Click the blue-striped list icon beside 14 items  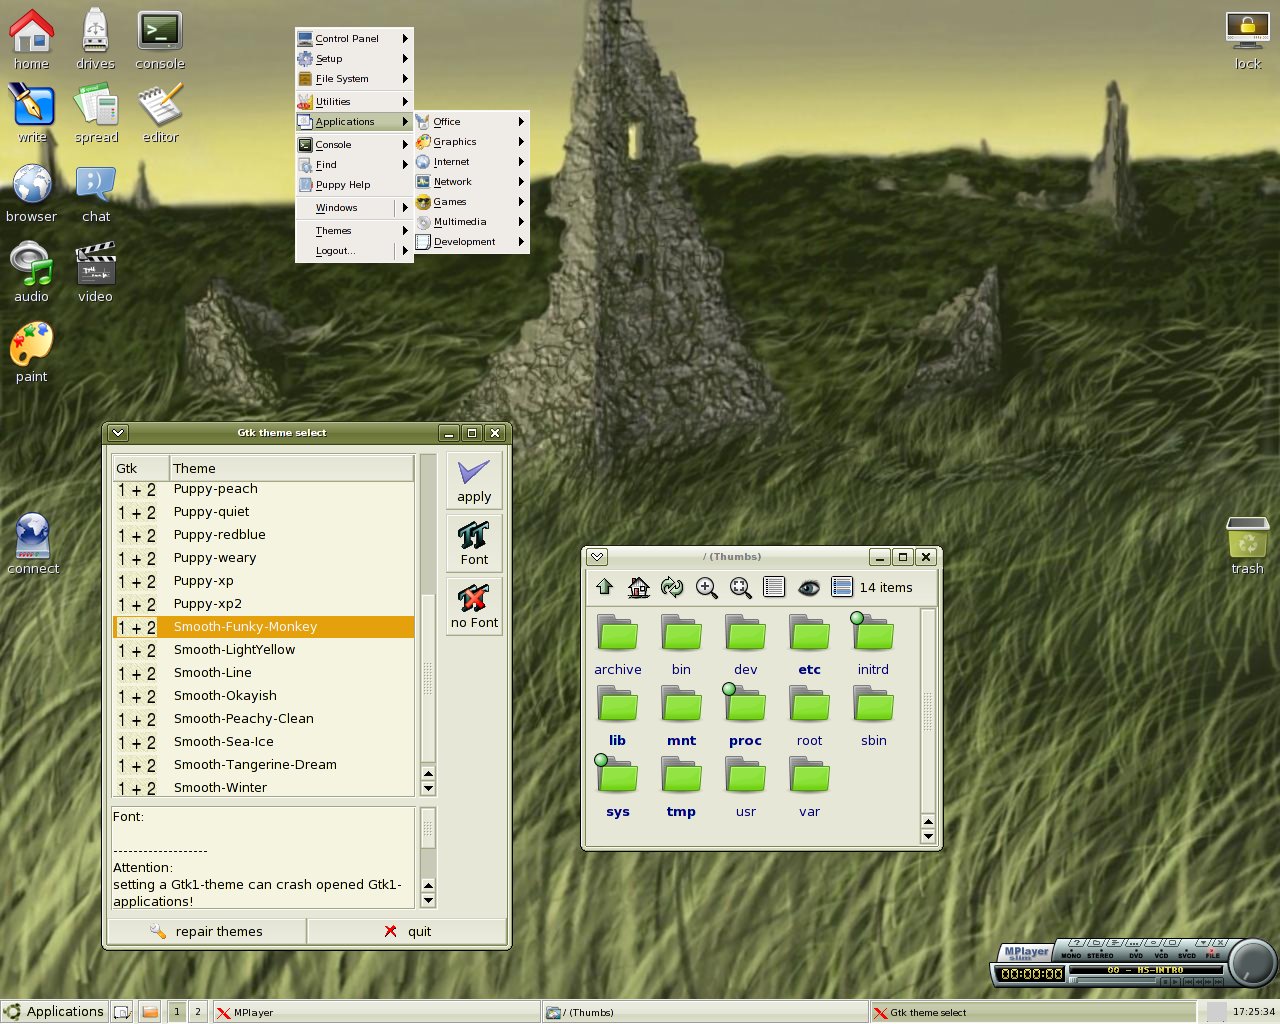pos(842,587)
